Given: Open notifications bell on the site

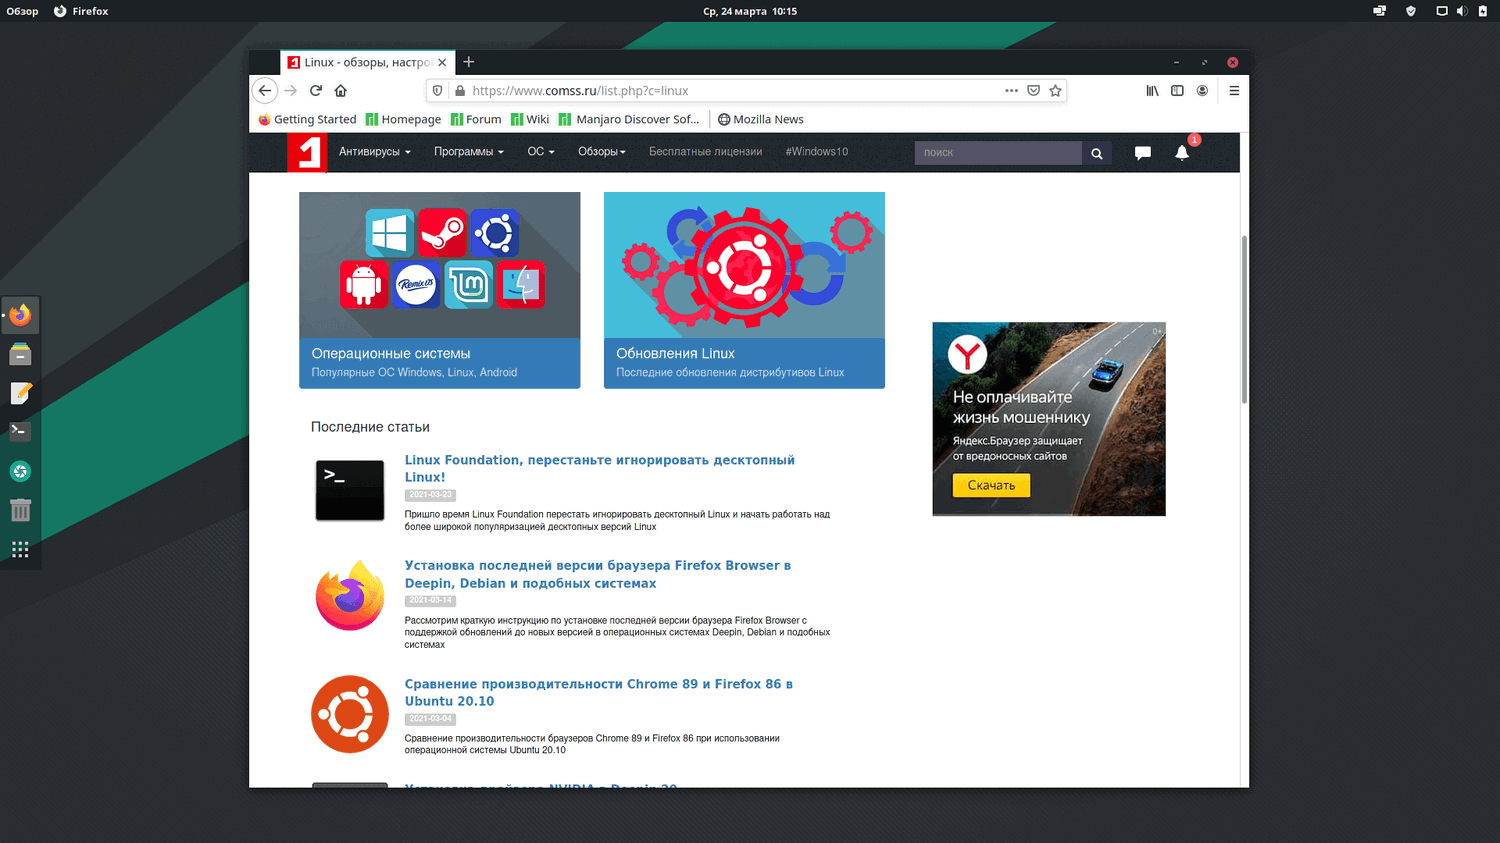Looking at the screenshot, I should pyautogui.click(x=1182, y=153).
